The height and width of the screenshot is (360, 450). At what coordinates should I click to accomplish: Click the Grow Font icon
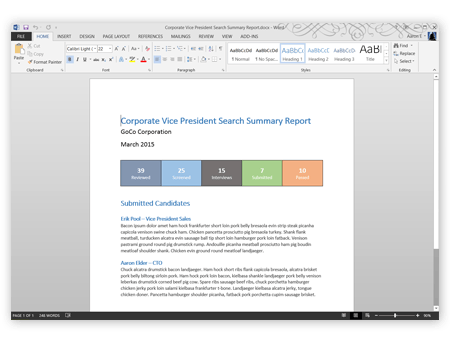(x=116, y=49)
